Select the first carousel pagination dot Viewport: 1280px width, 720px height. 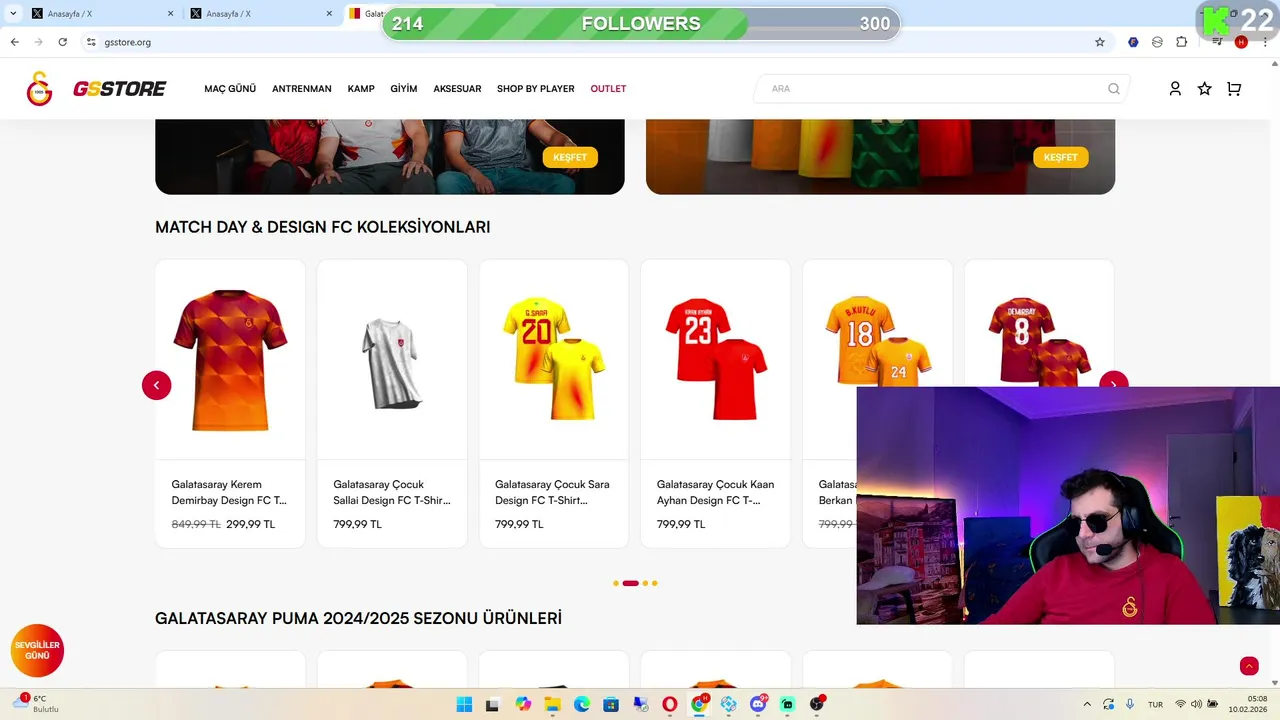click(616, 583)
